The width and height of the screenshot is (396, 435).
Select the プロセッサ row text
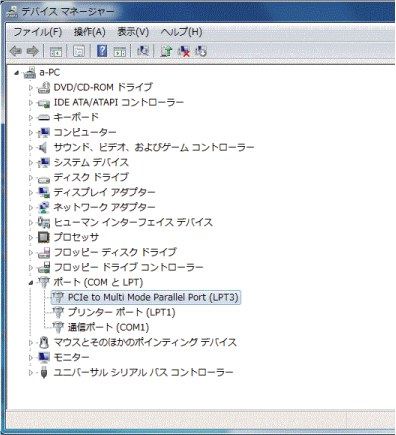pos(76,237)
